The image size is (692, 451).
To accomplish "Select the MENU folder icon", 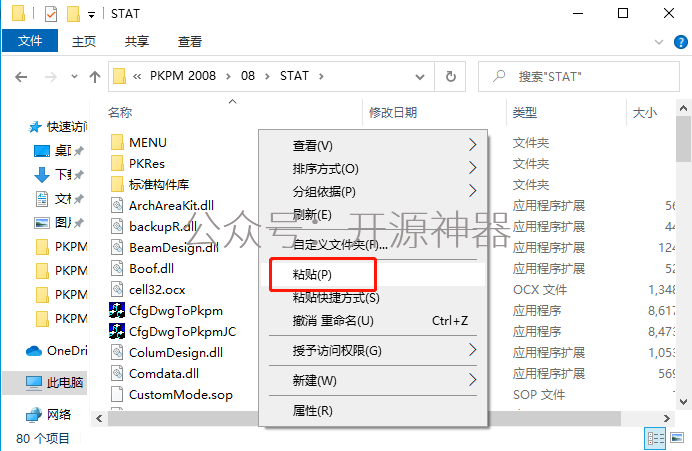I will [x=117, y=143].
